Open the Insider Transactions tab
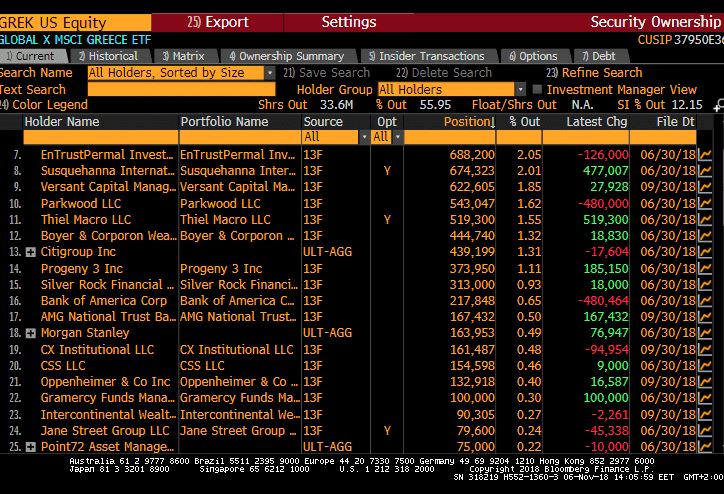This screenshot has height=494, width=724. tap(427, 56)
